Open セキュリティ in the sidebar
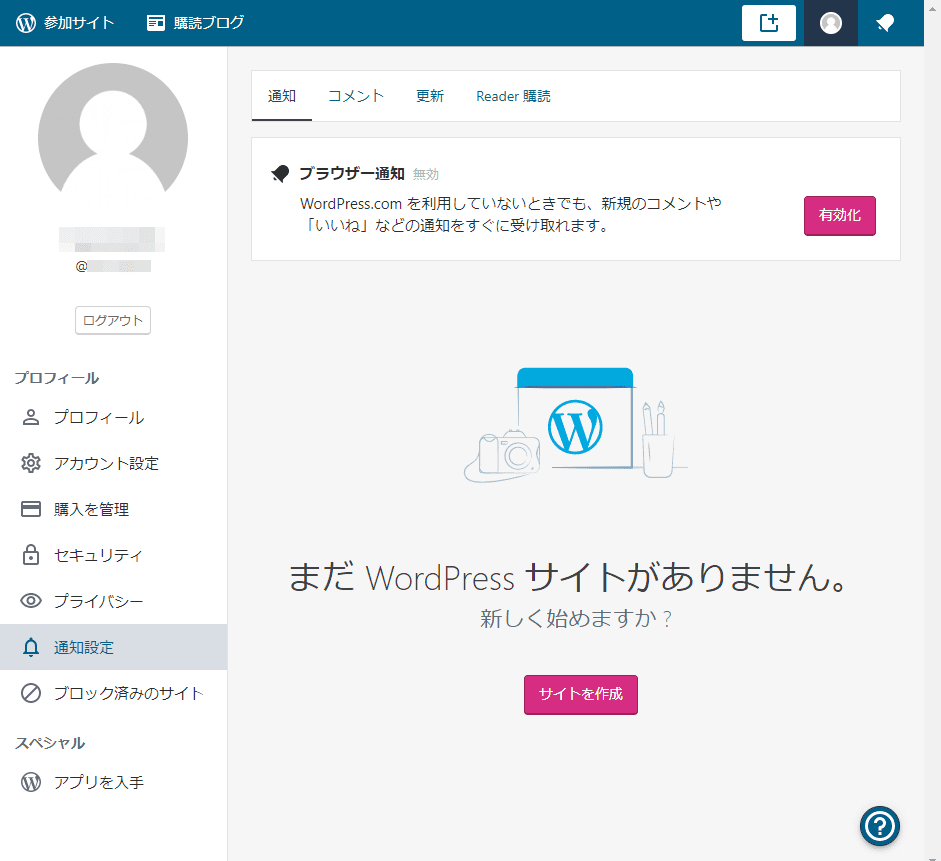Screen dimensions: 941x861 click(113, 555)
